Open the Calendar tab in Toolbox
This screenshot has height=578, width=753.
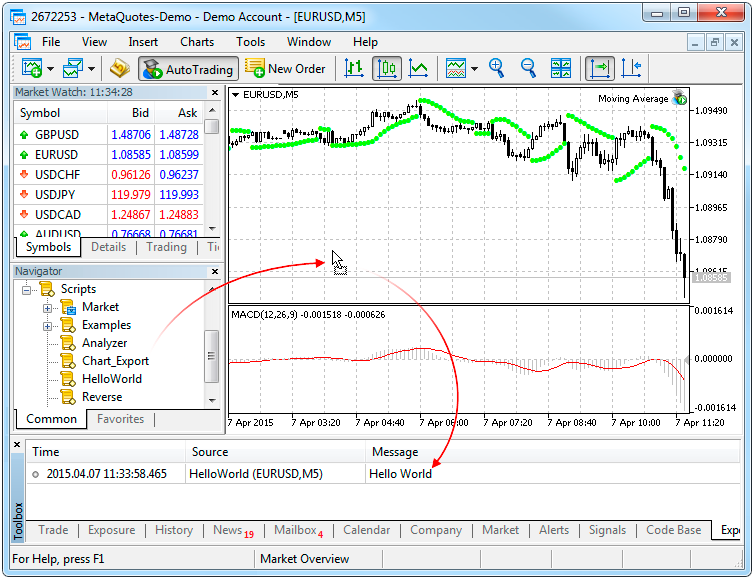(x=366, y=530)
